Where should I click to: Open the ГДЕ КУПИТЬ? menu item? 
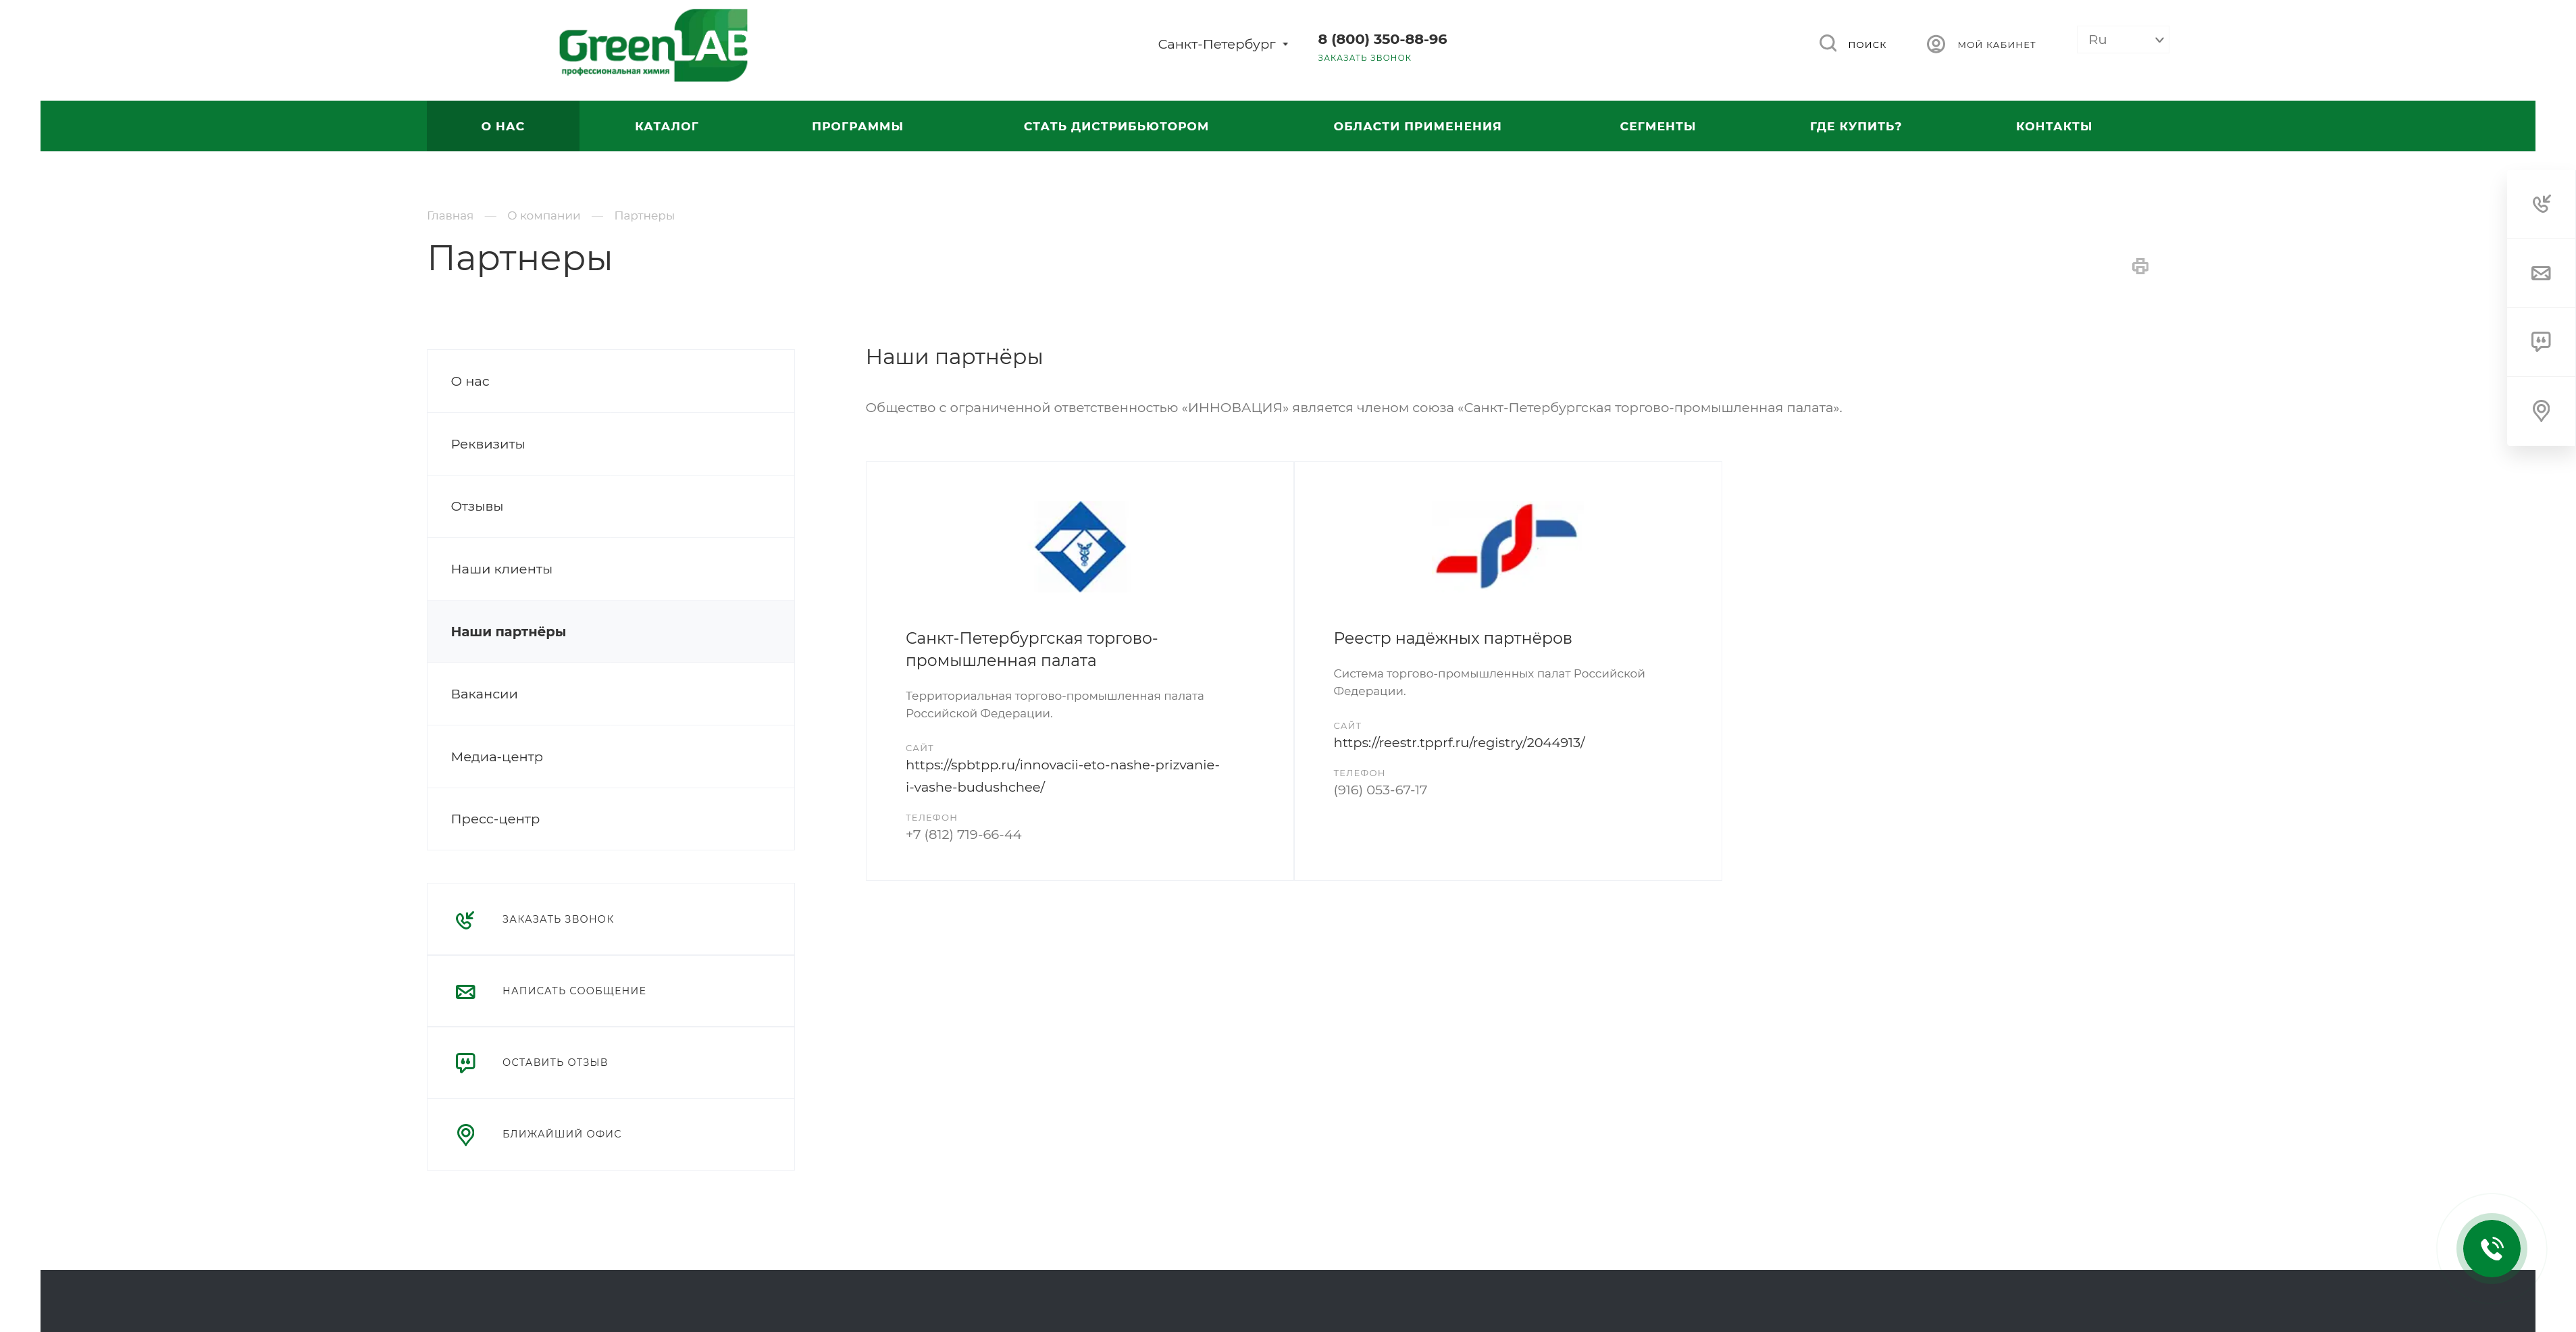click(1855, 126)
